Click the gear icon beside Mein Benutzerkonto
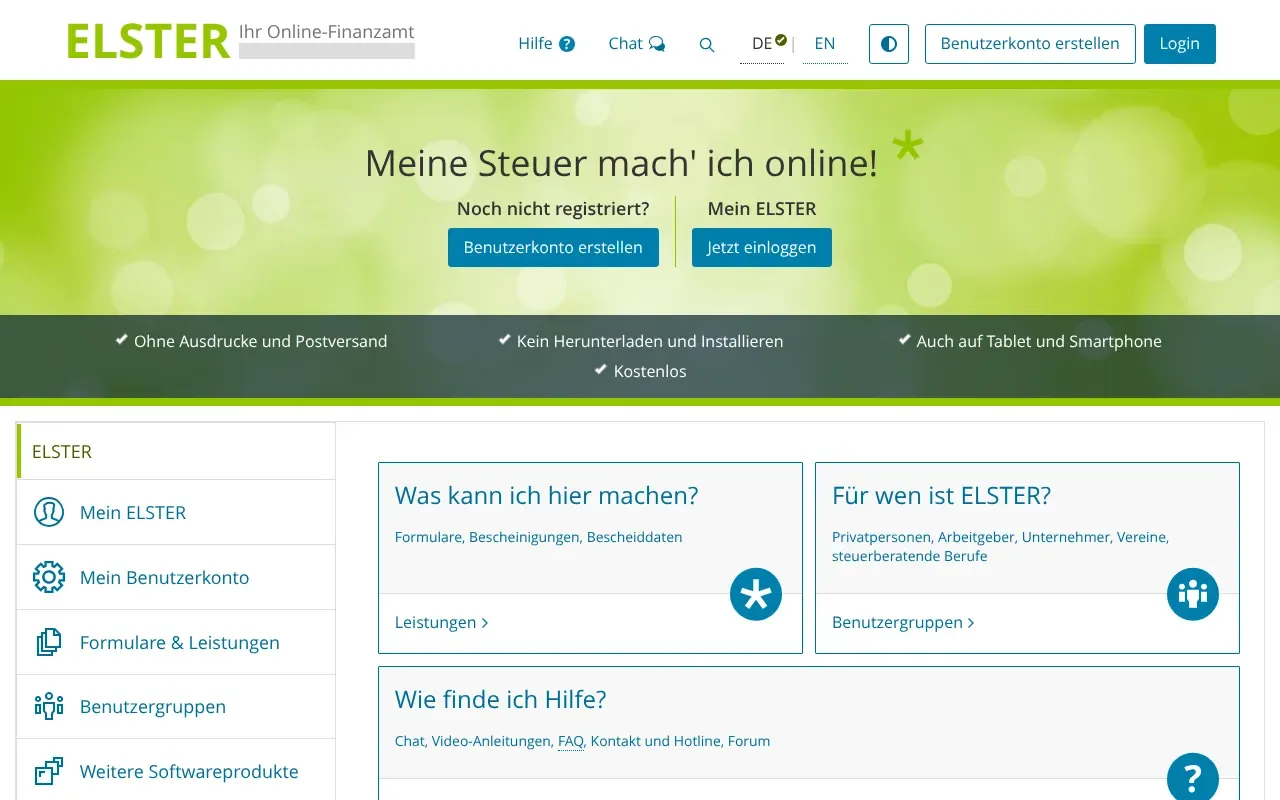Image resolution: width=1280 pixels, height=800 pixels. click(x=49, y=577)
